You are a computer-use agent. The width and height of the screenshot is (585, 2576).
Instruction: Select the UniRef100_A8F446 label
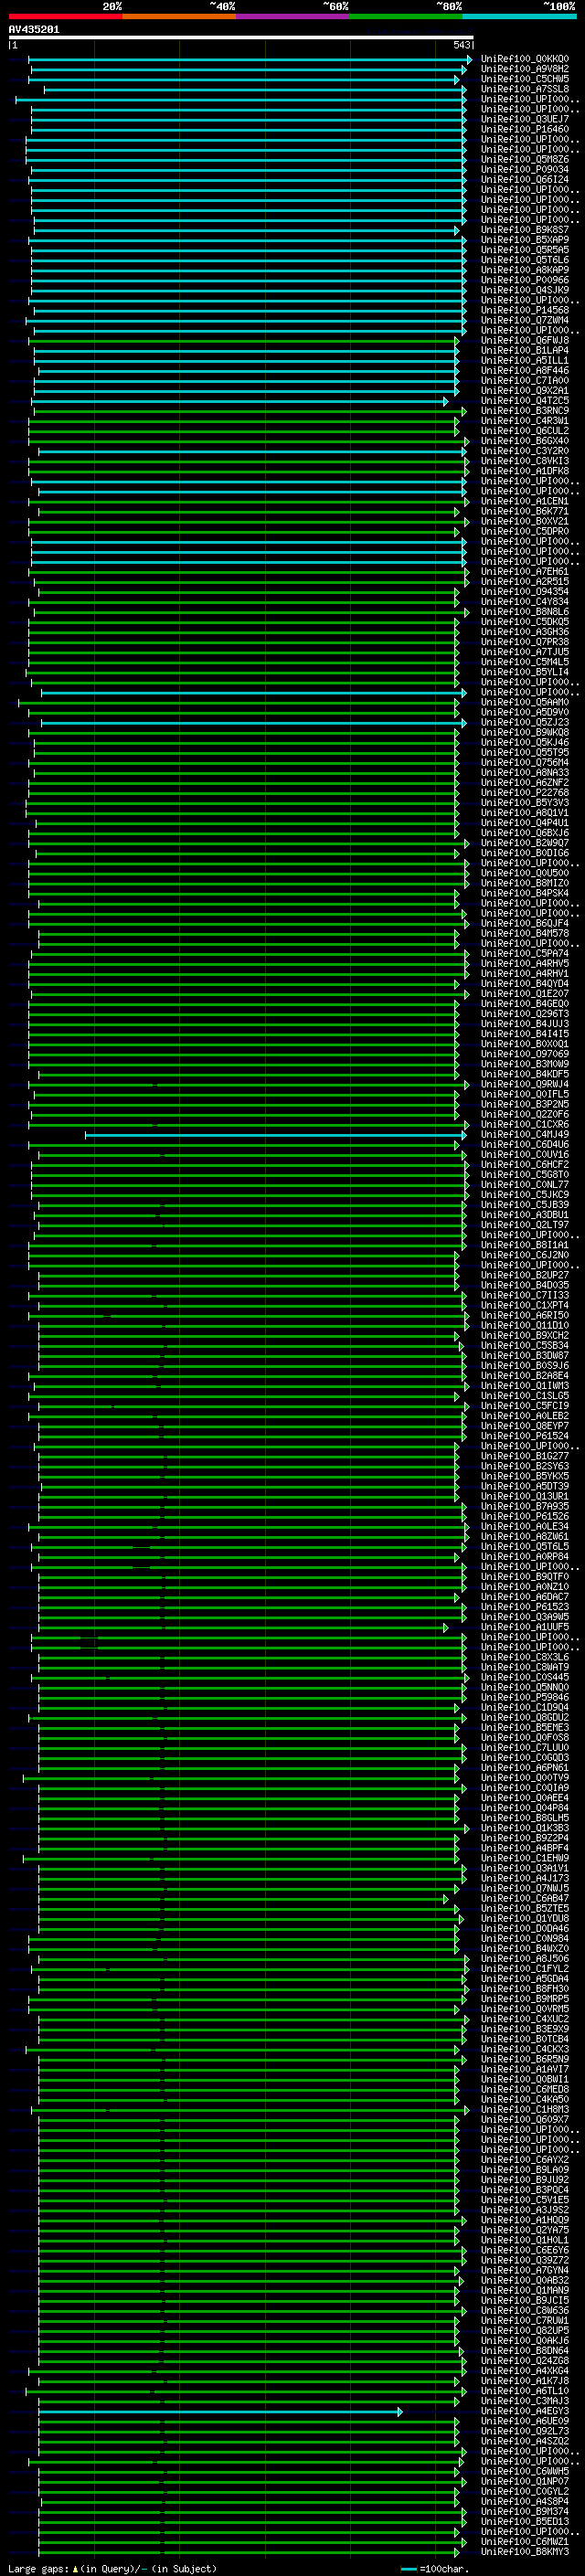(524, 371)
